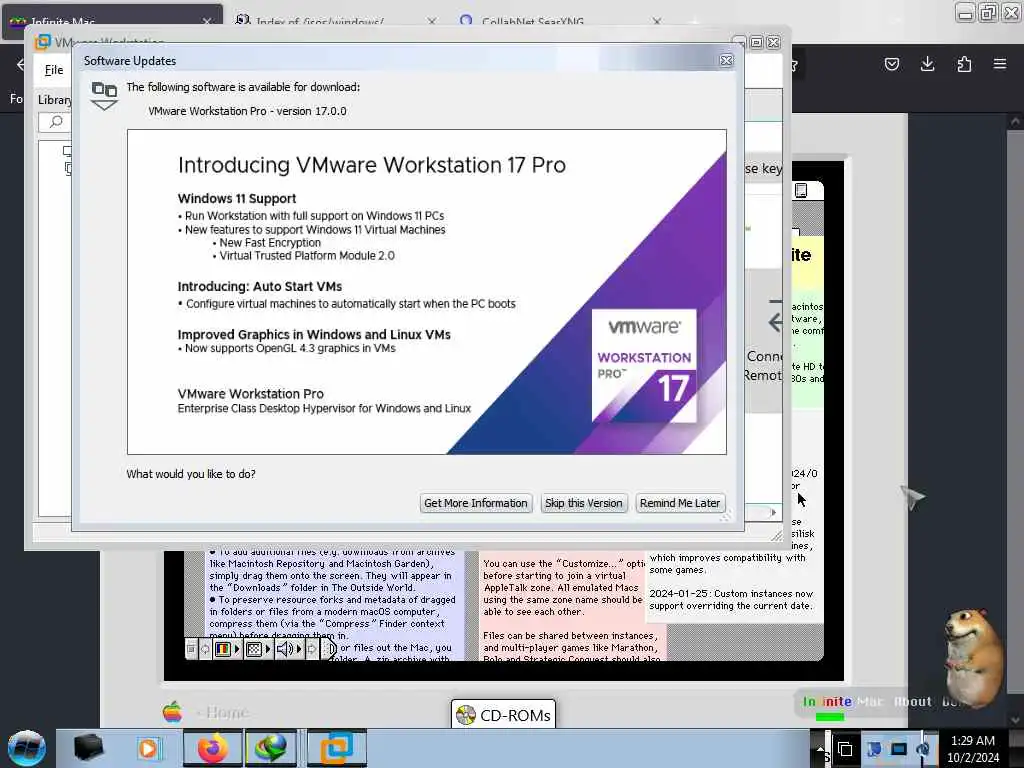
Task: Click the volume tray icon
Action: [923, 749]
